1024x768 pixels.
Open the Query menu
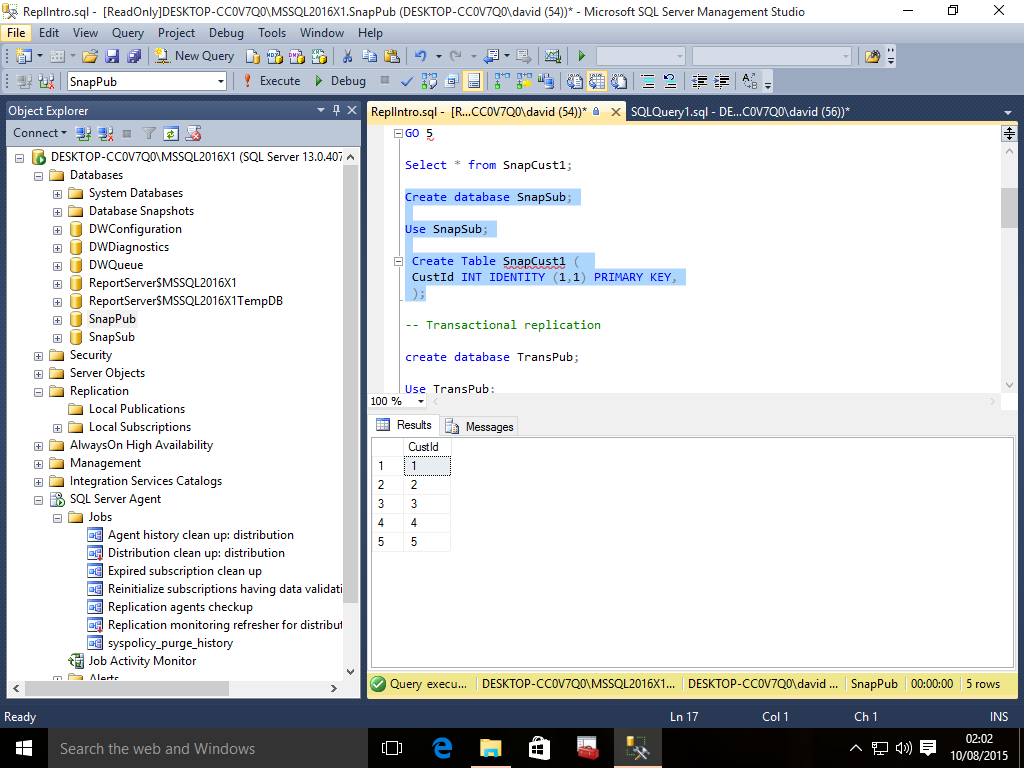click(127, 33)
